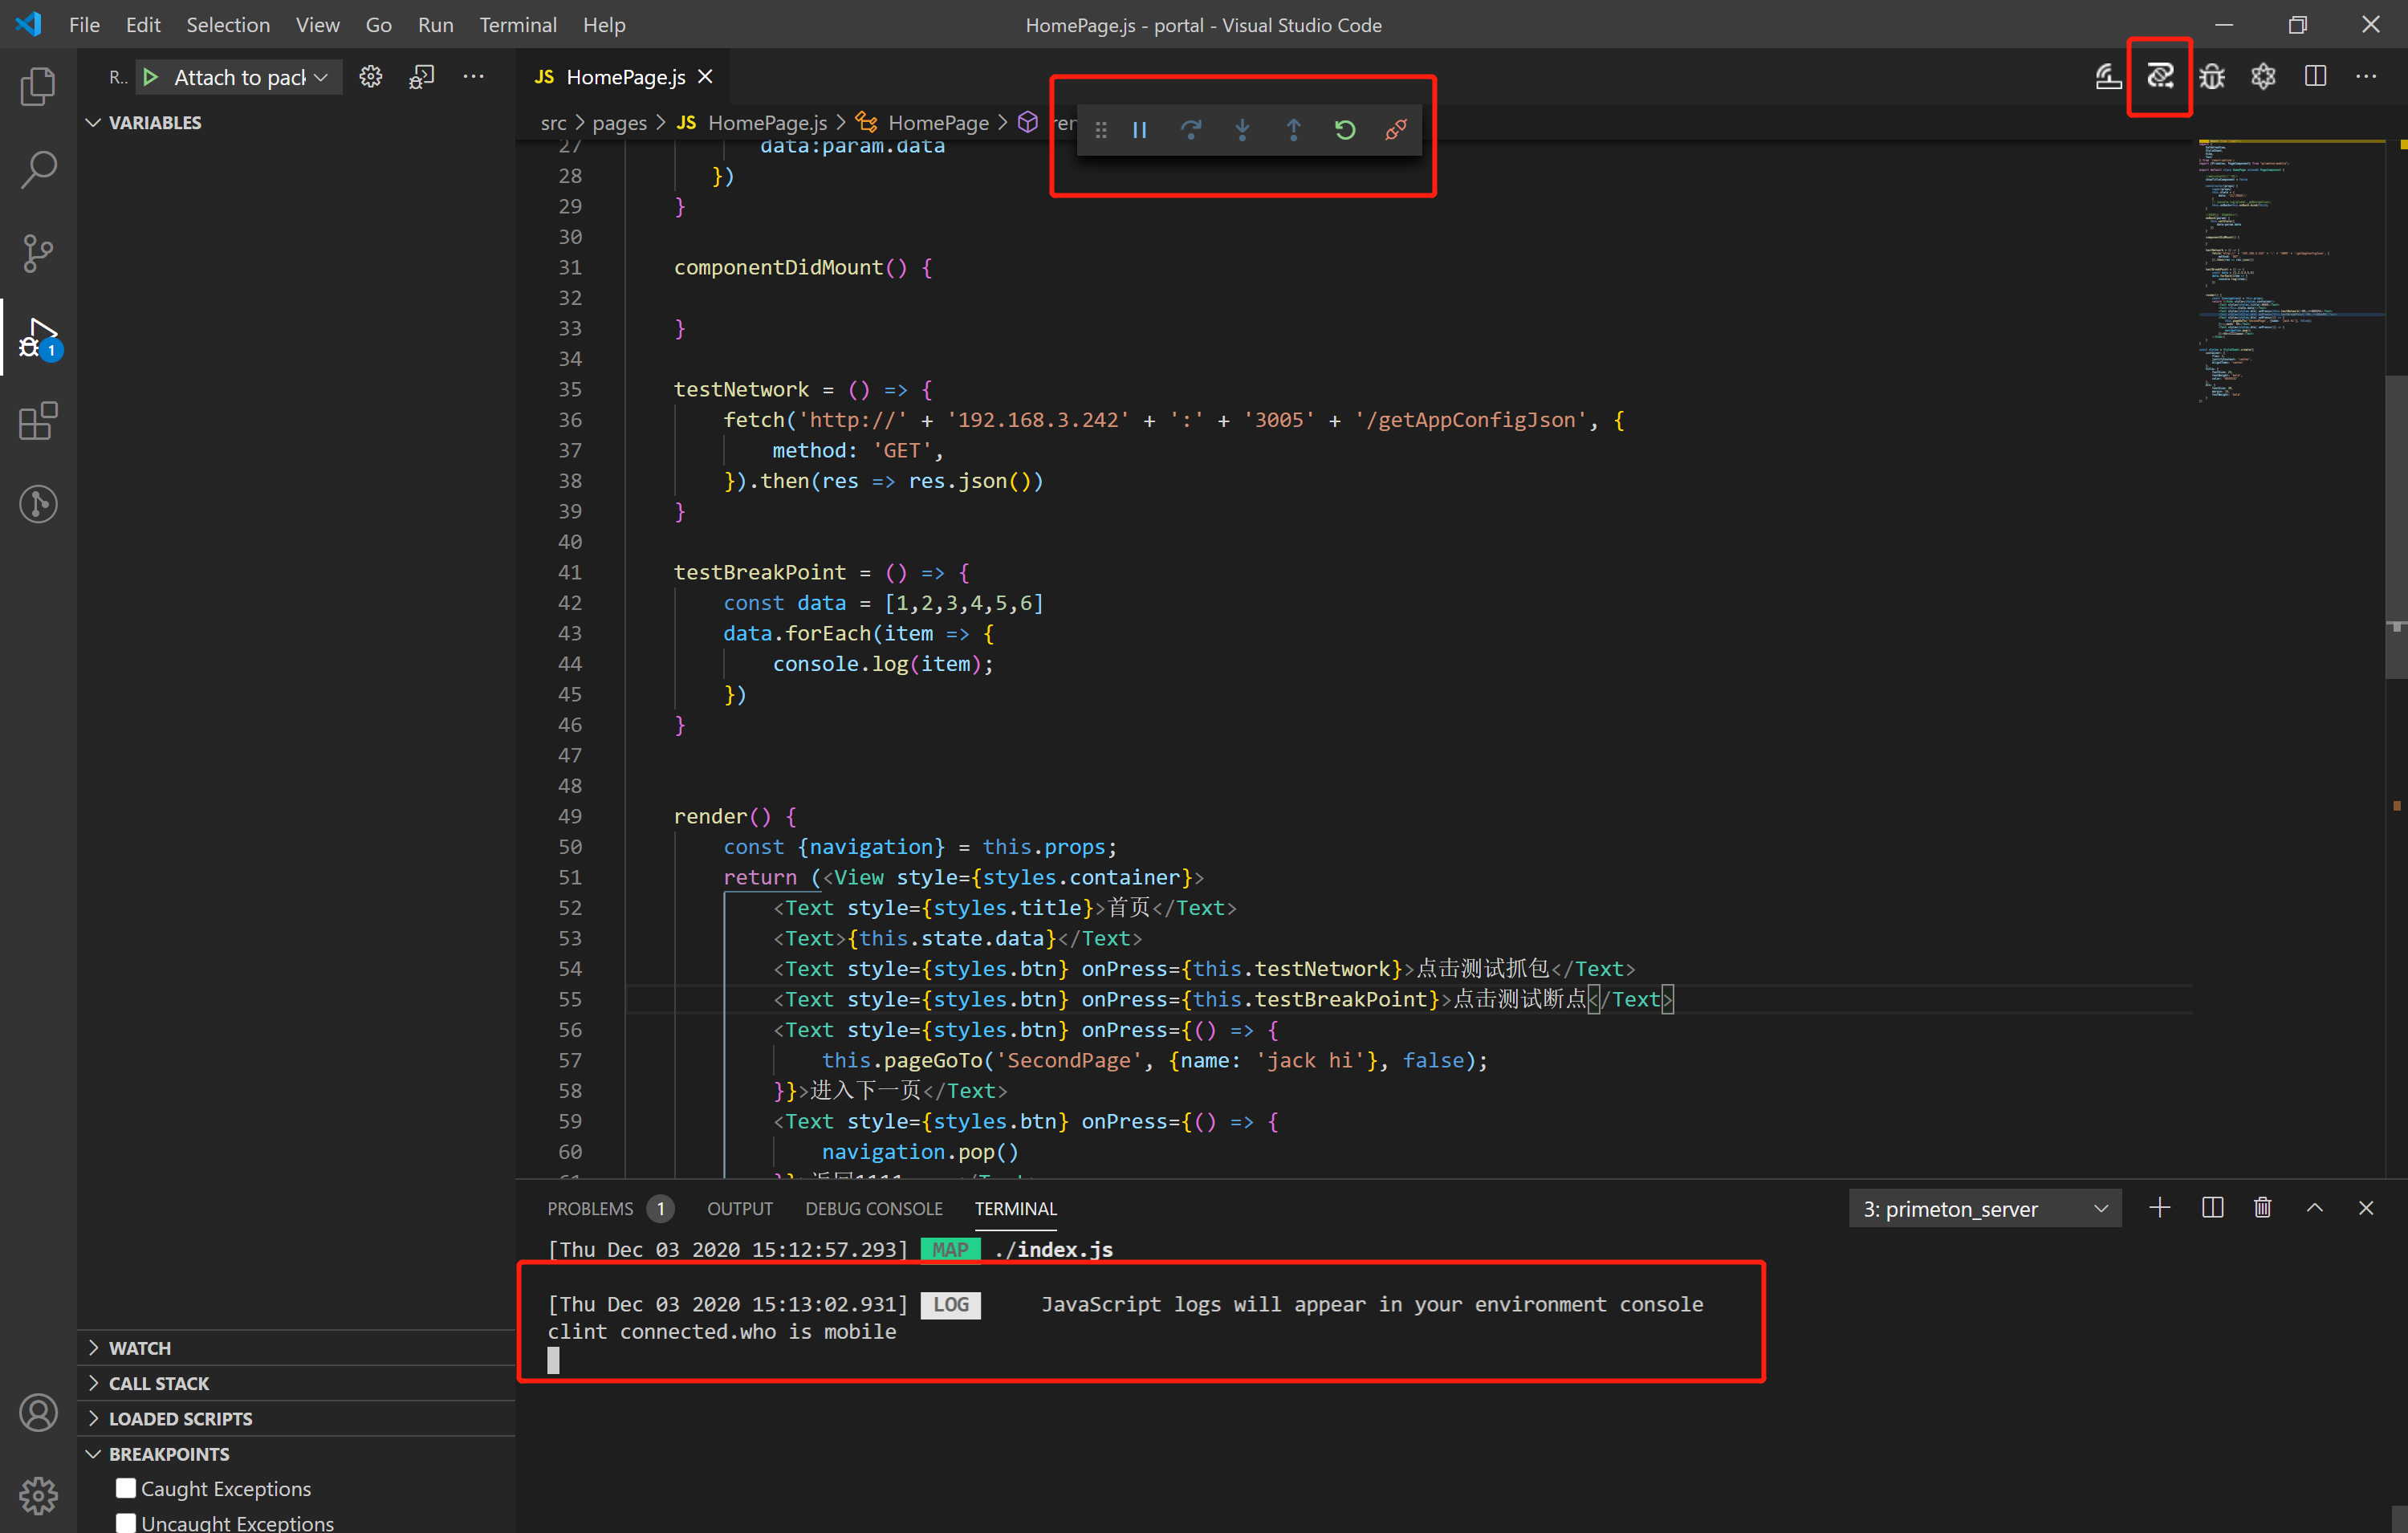Expand the WATCH section
The width and height of the screenshot is (2408, 1533).
[x=140, y=1348]
